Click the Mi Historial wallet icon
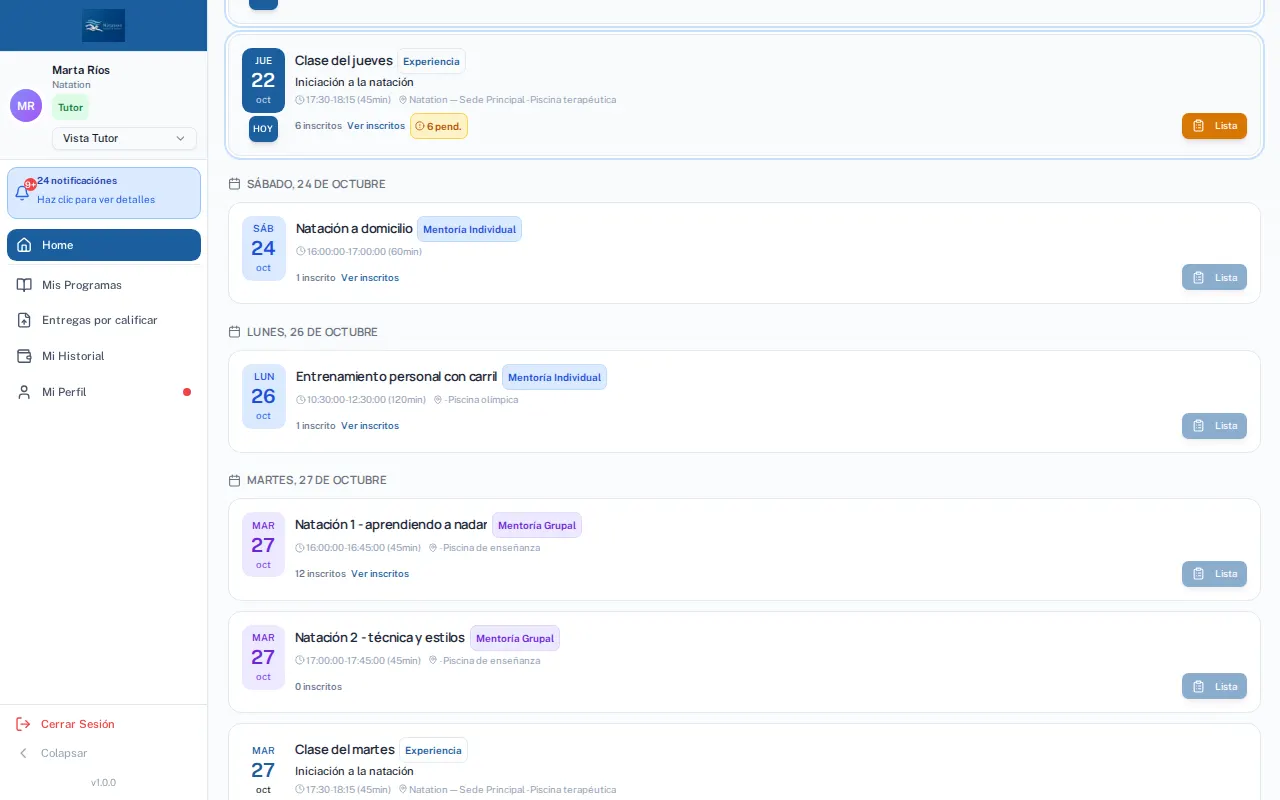 (x=24, y=356)
